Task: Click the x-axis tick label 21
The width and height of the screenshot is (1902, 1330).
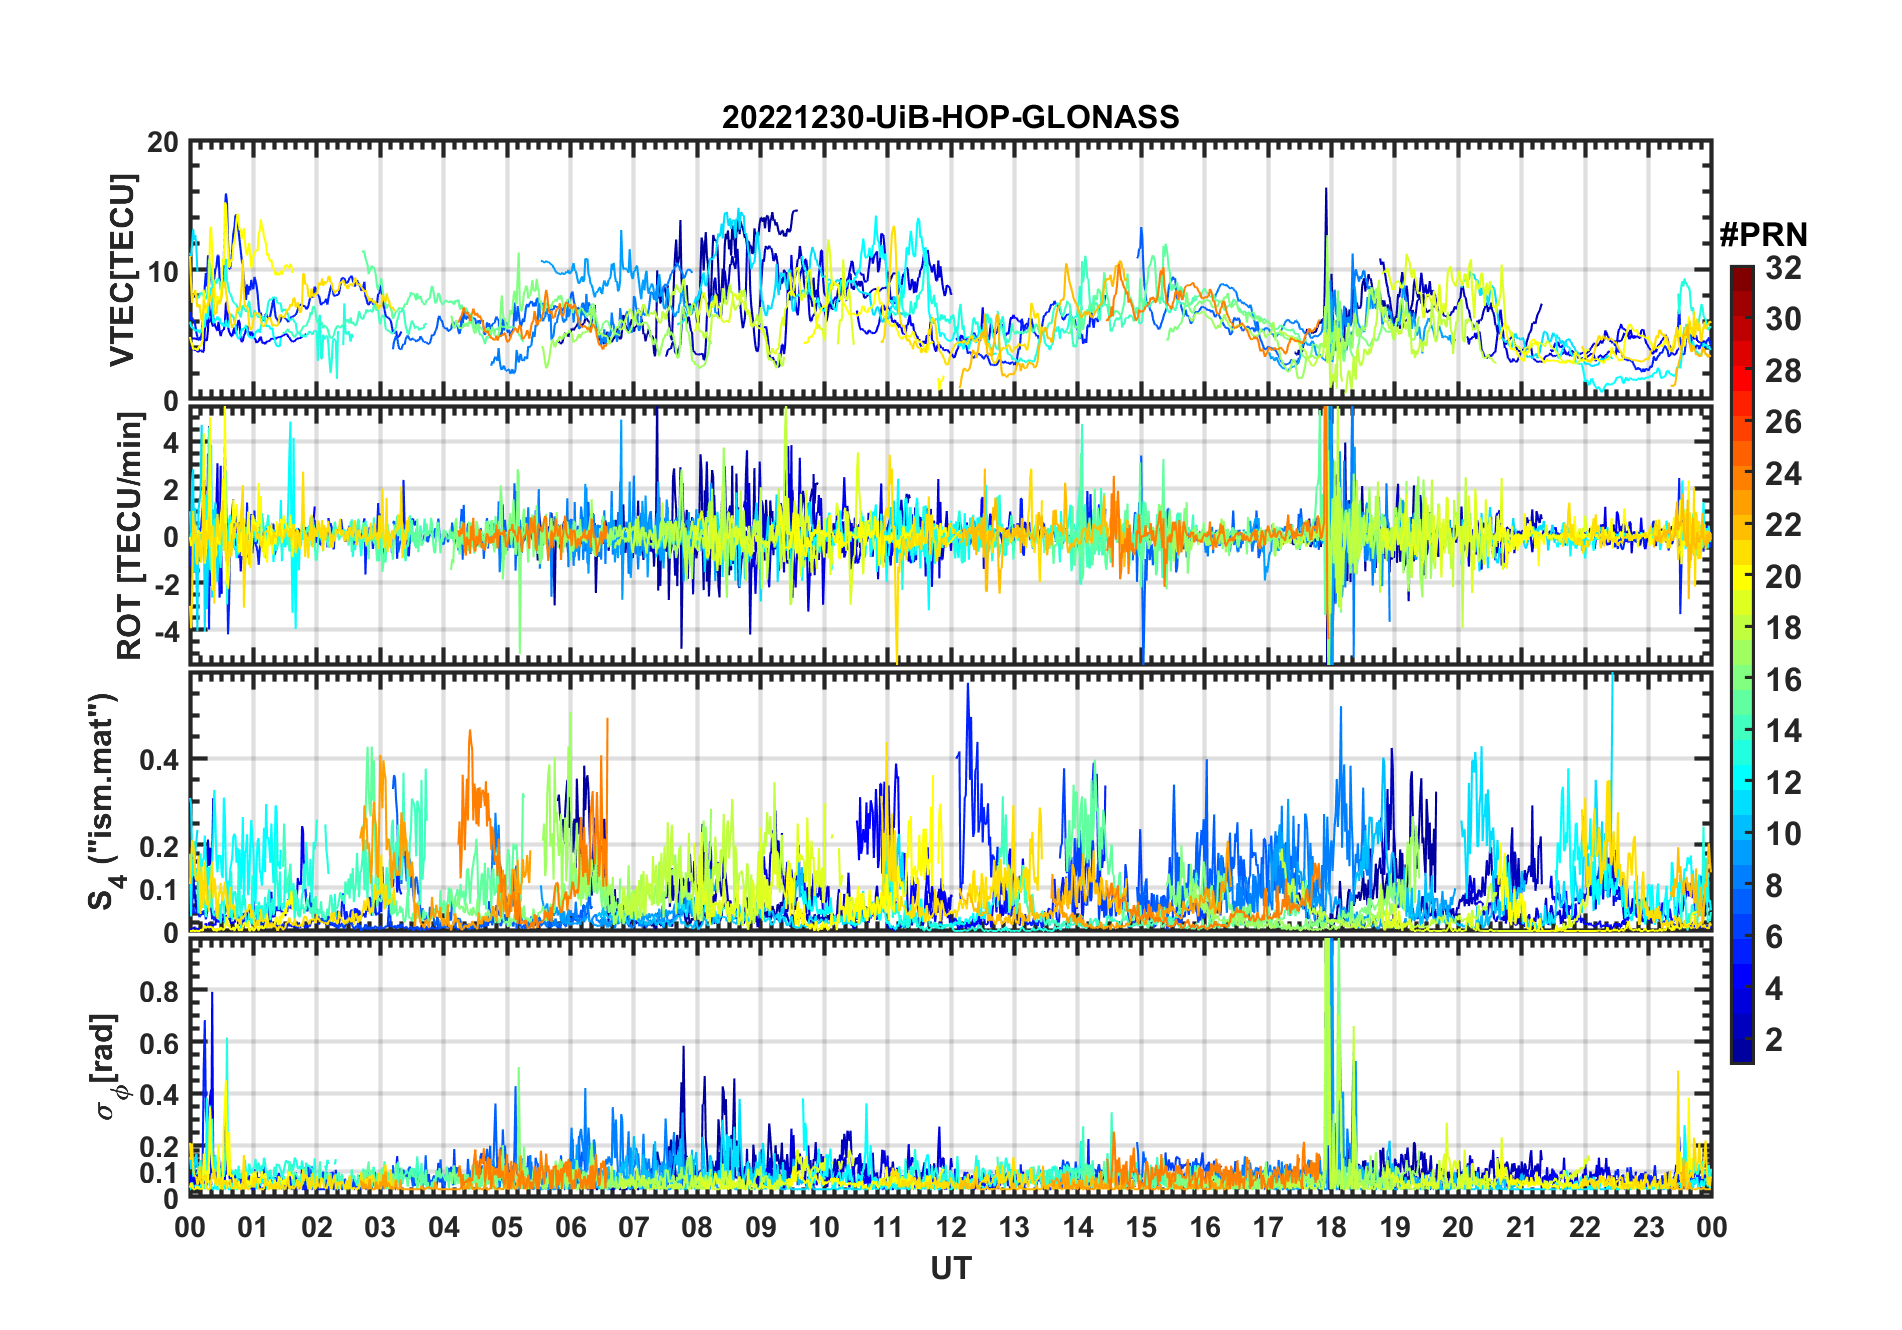Action: tap(1521, 1227)
